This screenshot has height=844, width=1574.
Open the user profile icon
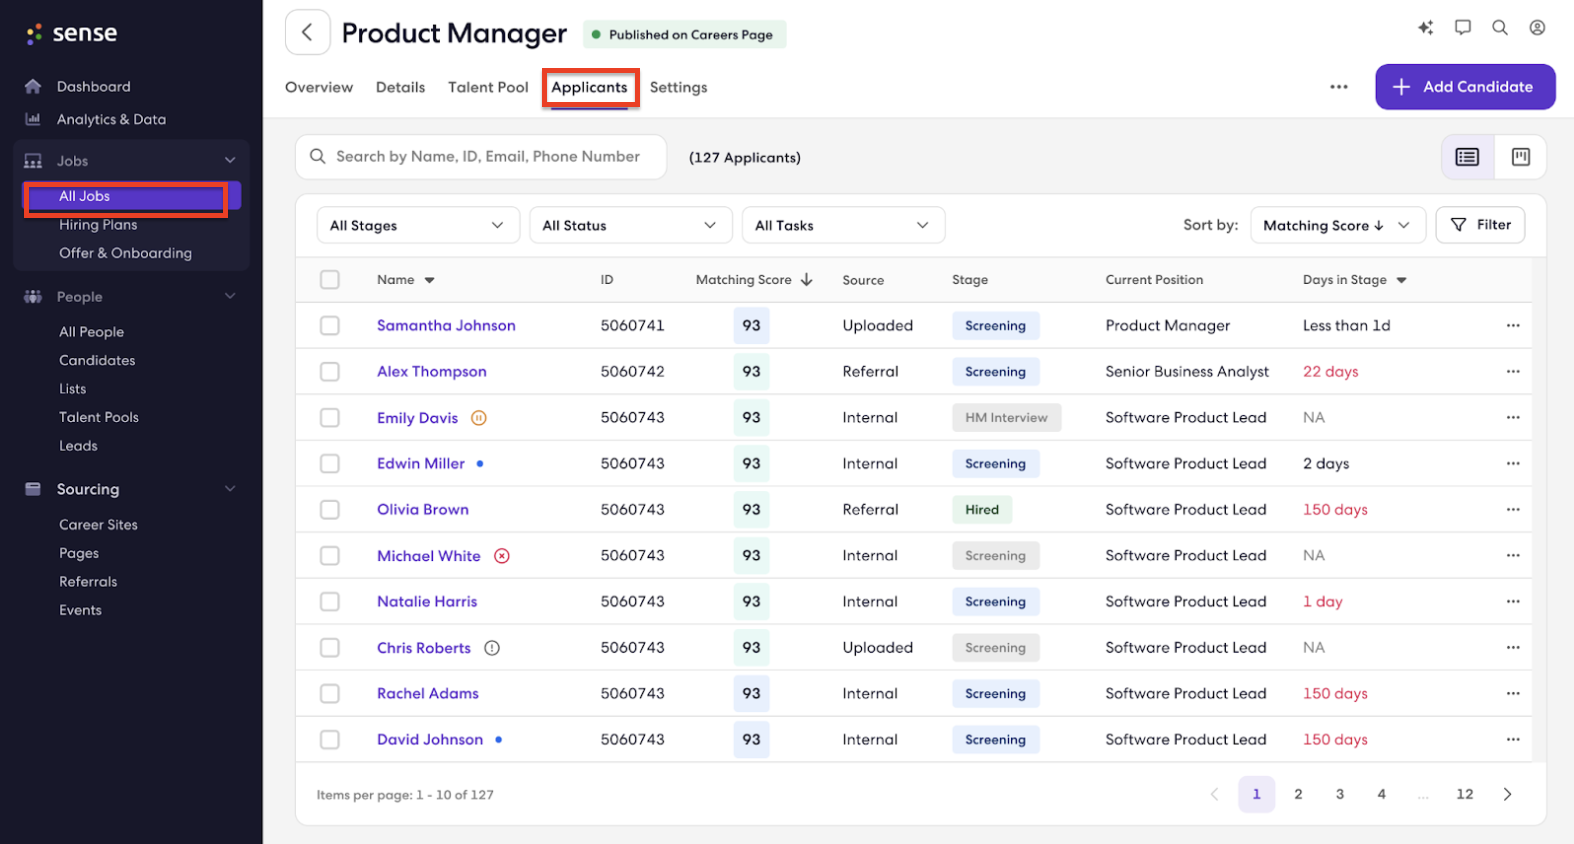pyautogui.click(x=1537, y=28)
